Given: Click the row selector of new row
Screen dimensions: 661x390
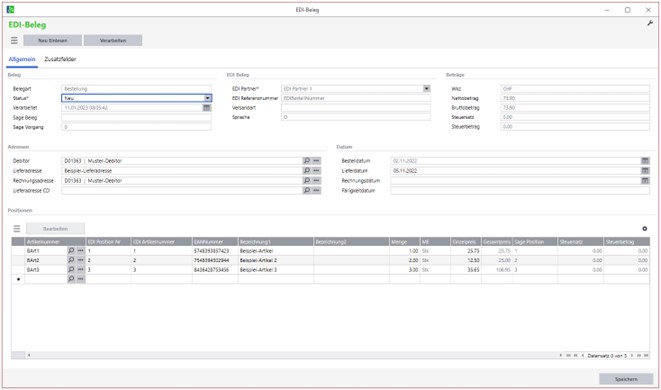Looking at the screenshot, I should (x=18, y=279).
